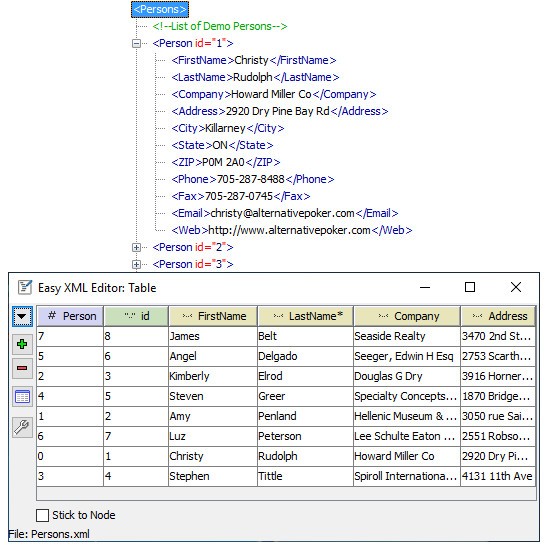
Task: Open the wrench settings icon
Action: (22, 427)
